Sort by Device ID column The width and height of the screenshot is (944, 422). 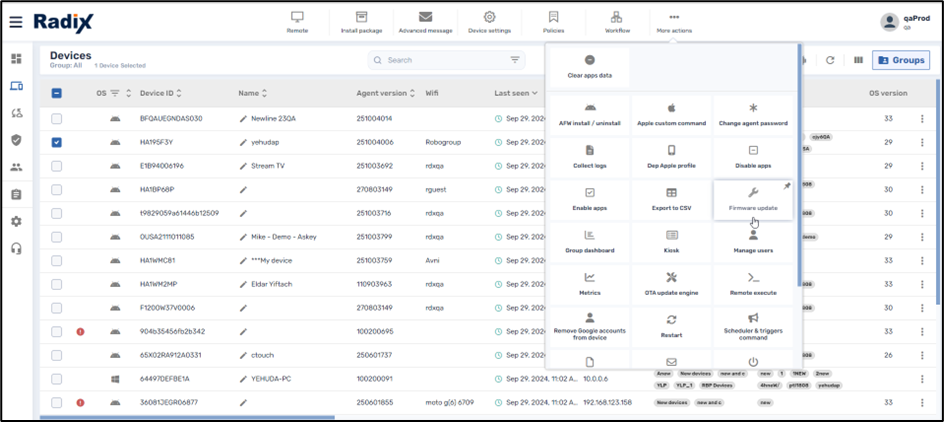pyautogui.click(x=178, y=93)
